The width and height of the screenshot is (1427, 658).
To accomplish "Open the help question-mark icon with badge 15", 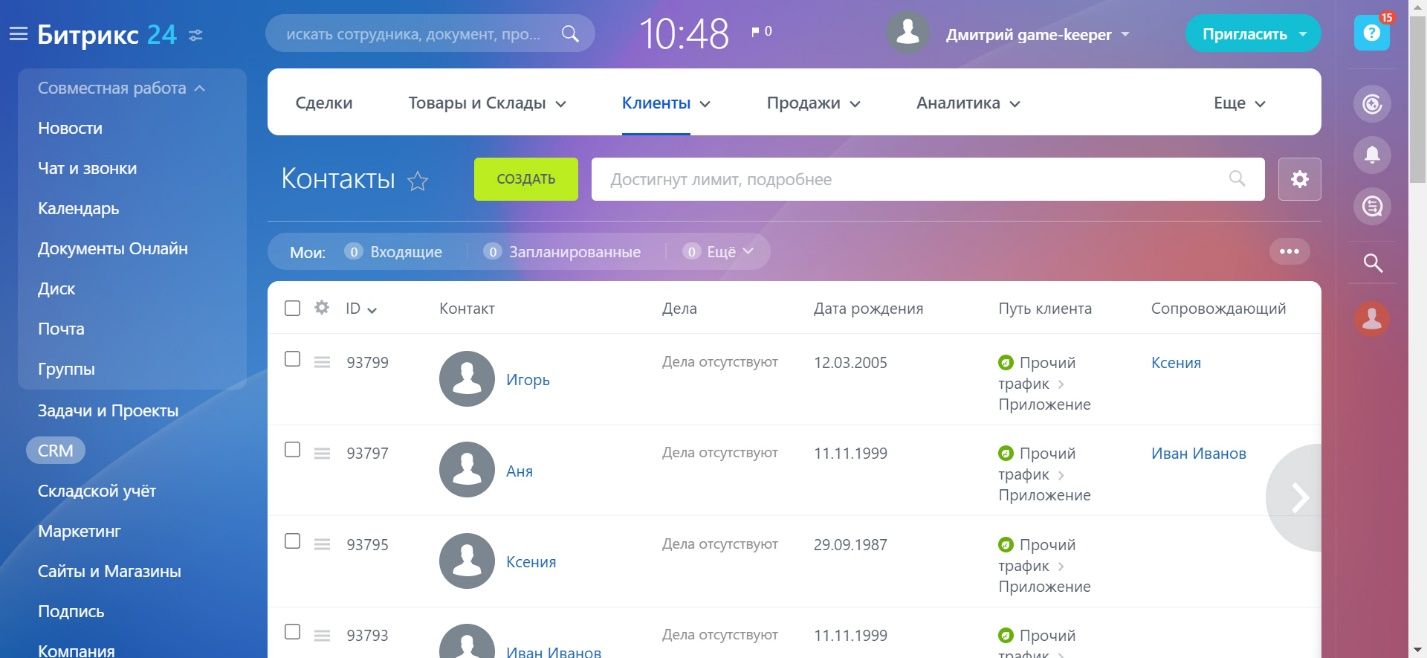I will coord(1372,33).
